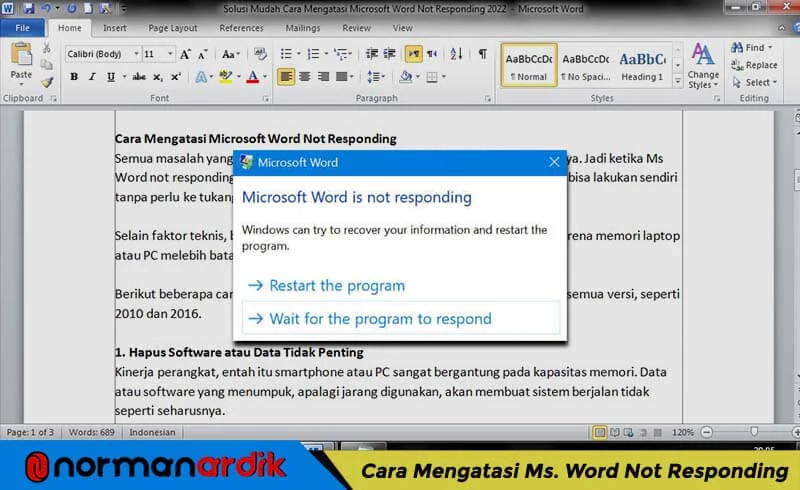Switch to the References tab
This screenshot has height=490, width=800.
(x=241, y=28)
